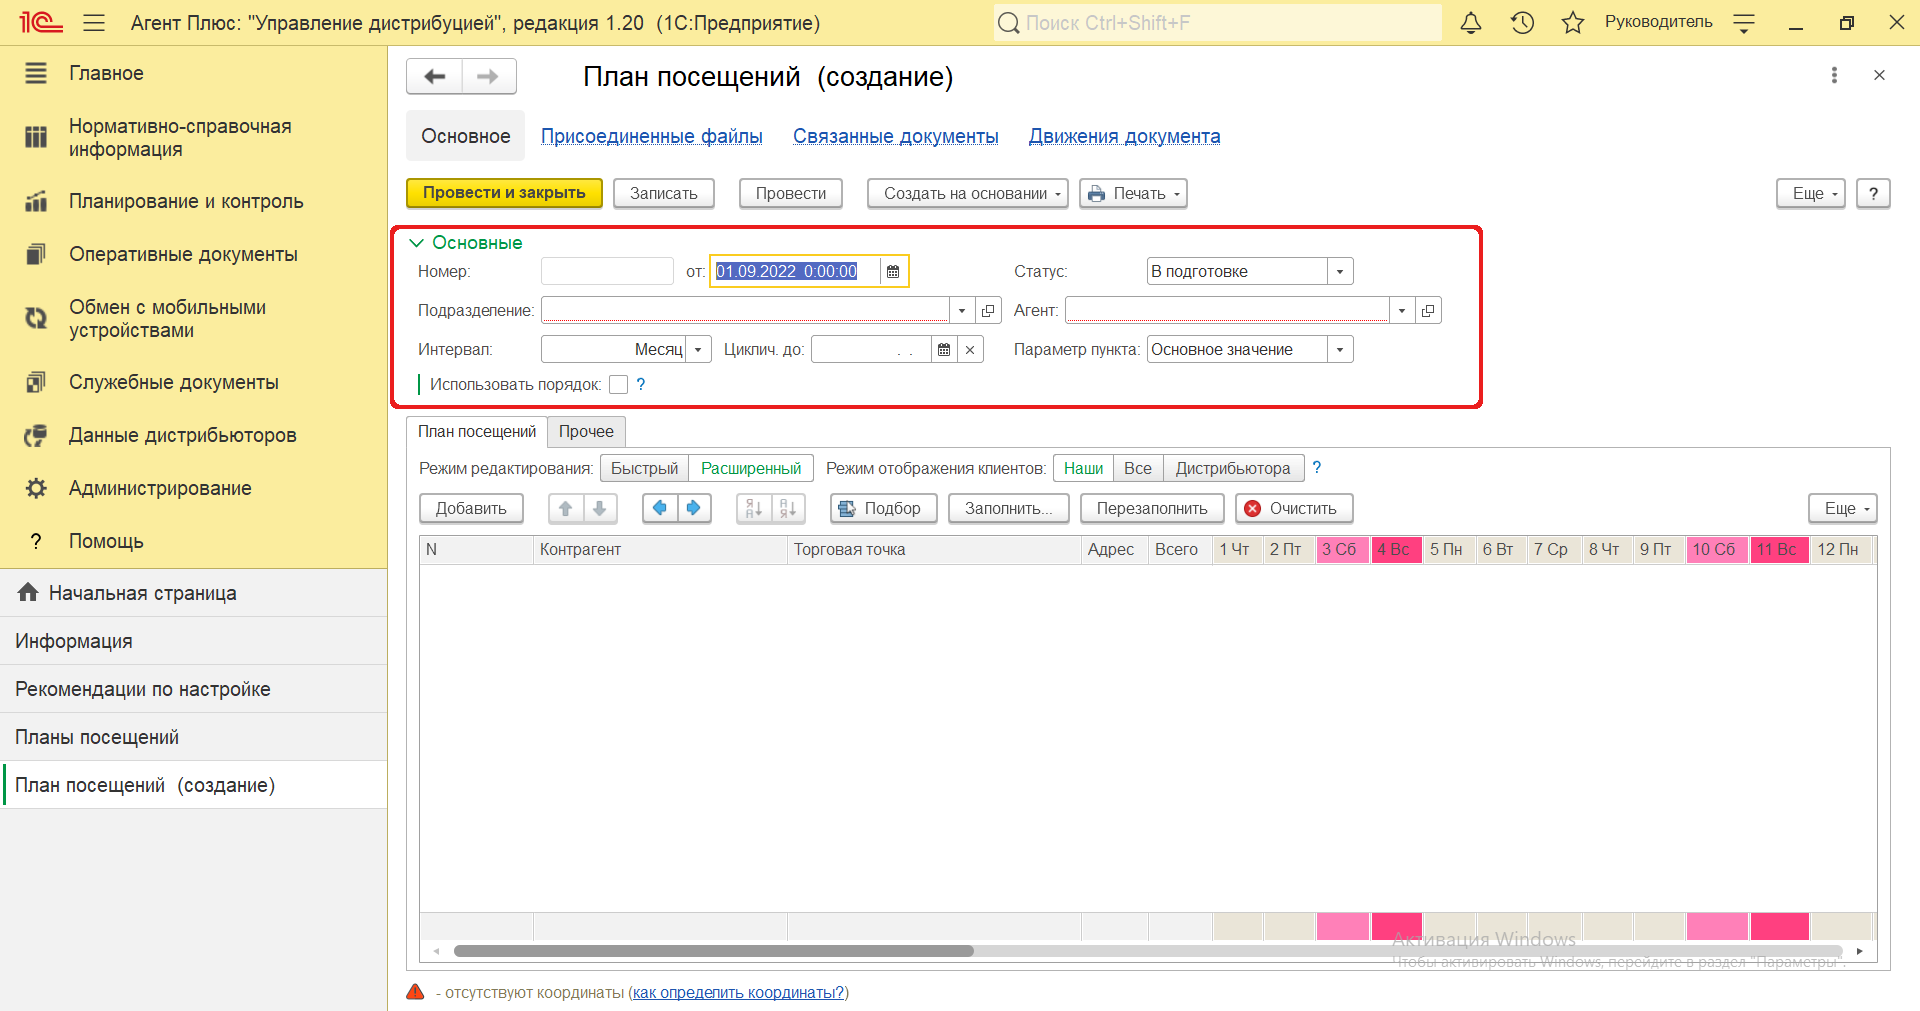Screen dimensions: 1920x1011
Task: Open Печать dropdown menu
Action: click(x=1133, y=193)
